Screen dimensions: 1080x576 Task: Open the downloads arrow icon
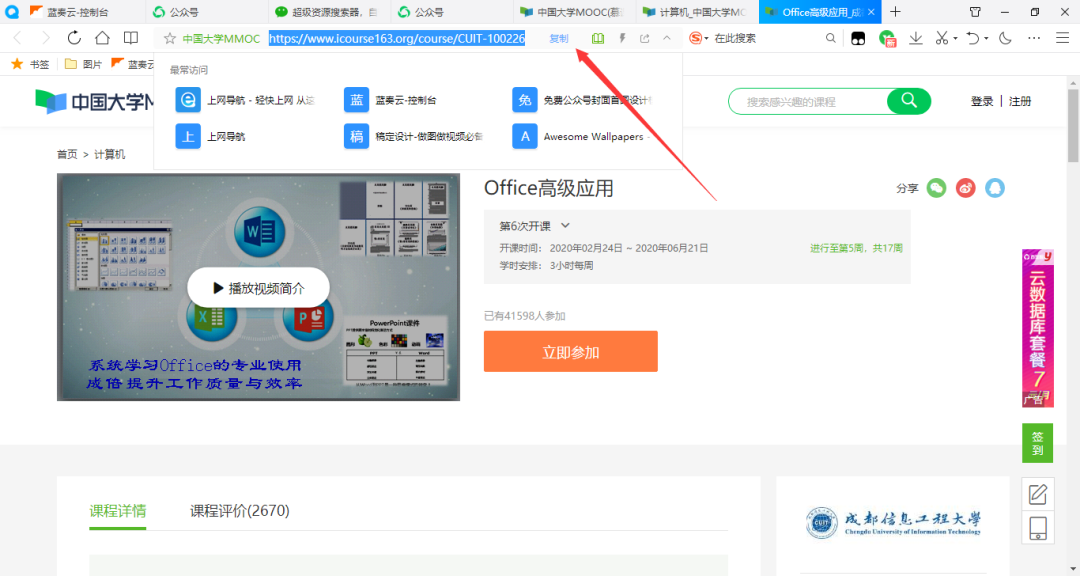[915, 38]
